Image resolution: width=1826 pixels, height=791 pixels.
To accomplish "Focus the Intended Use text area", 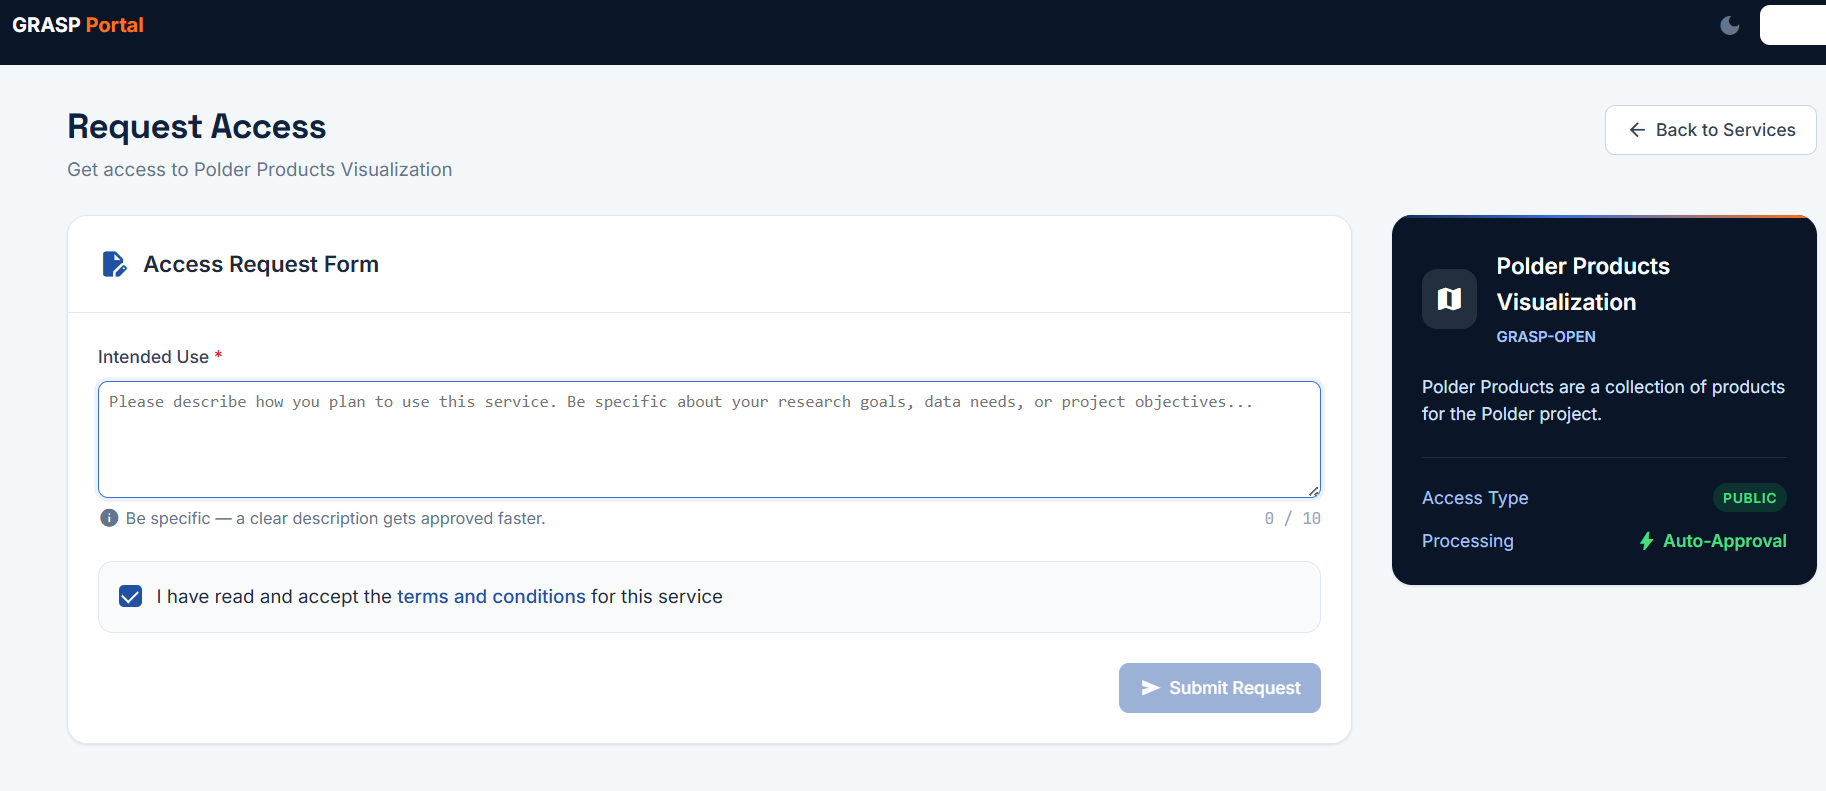I will tap(709, 439).
